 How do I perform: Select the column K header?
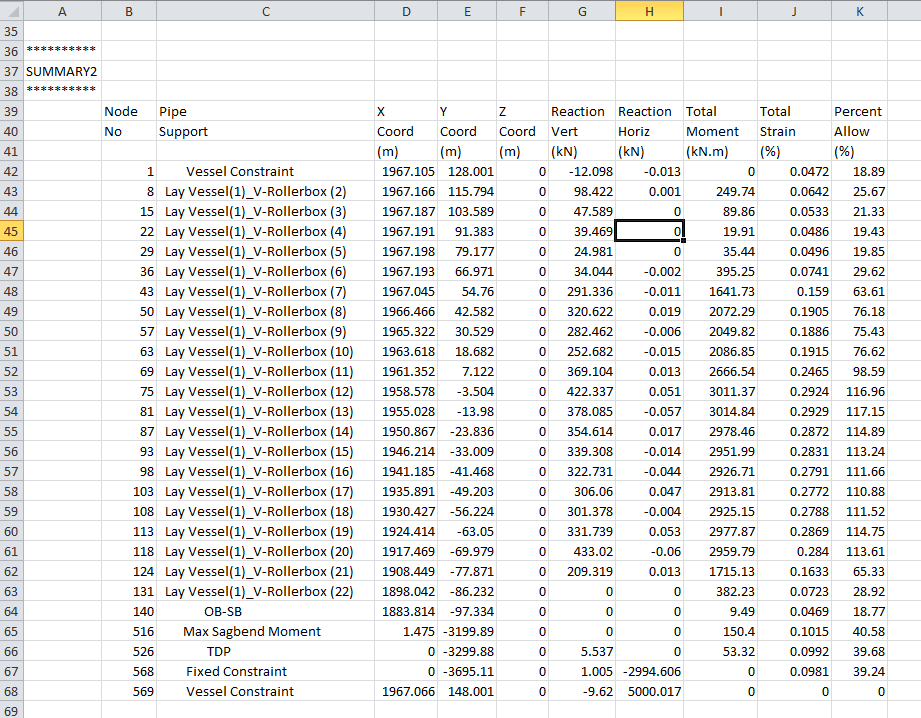[861, 11]
